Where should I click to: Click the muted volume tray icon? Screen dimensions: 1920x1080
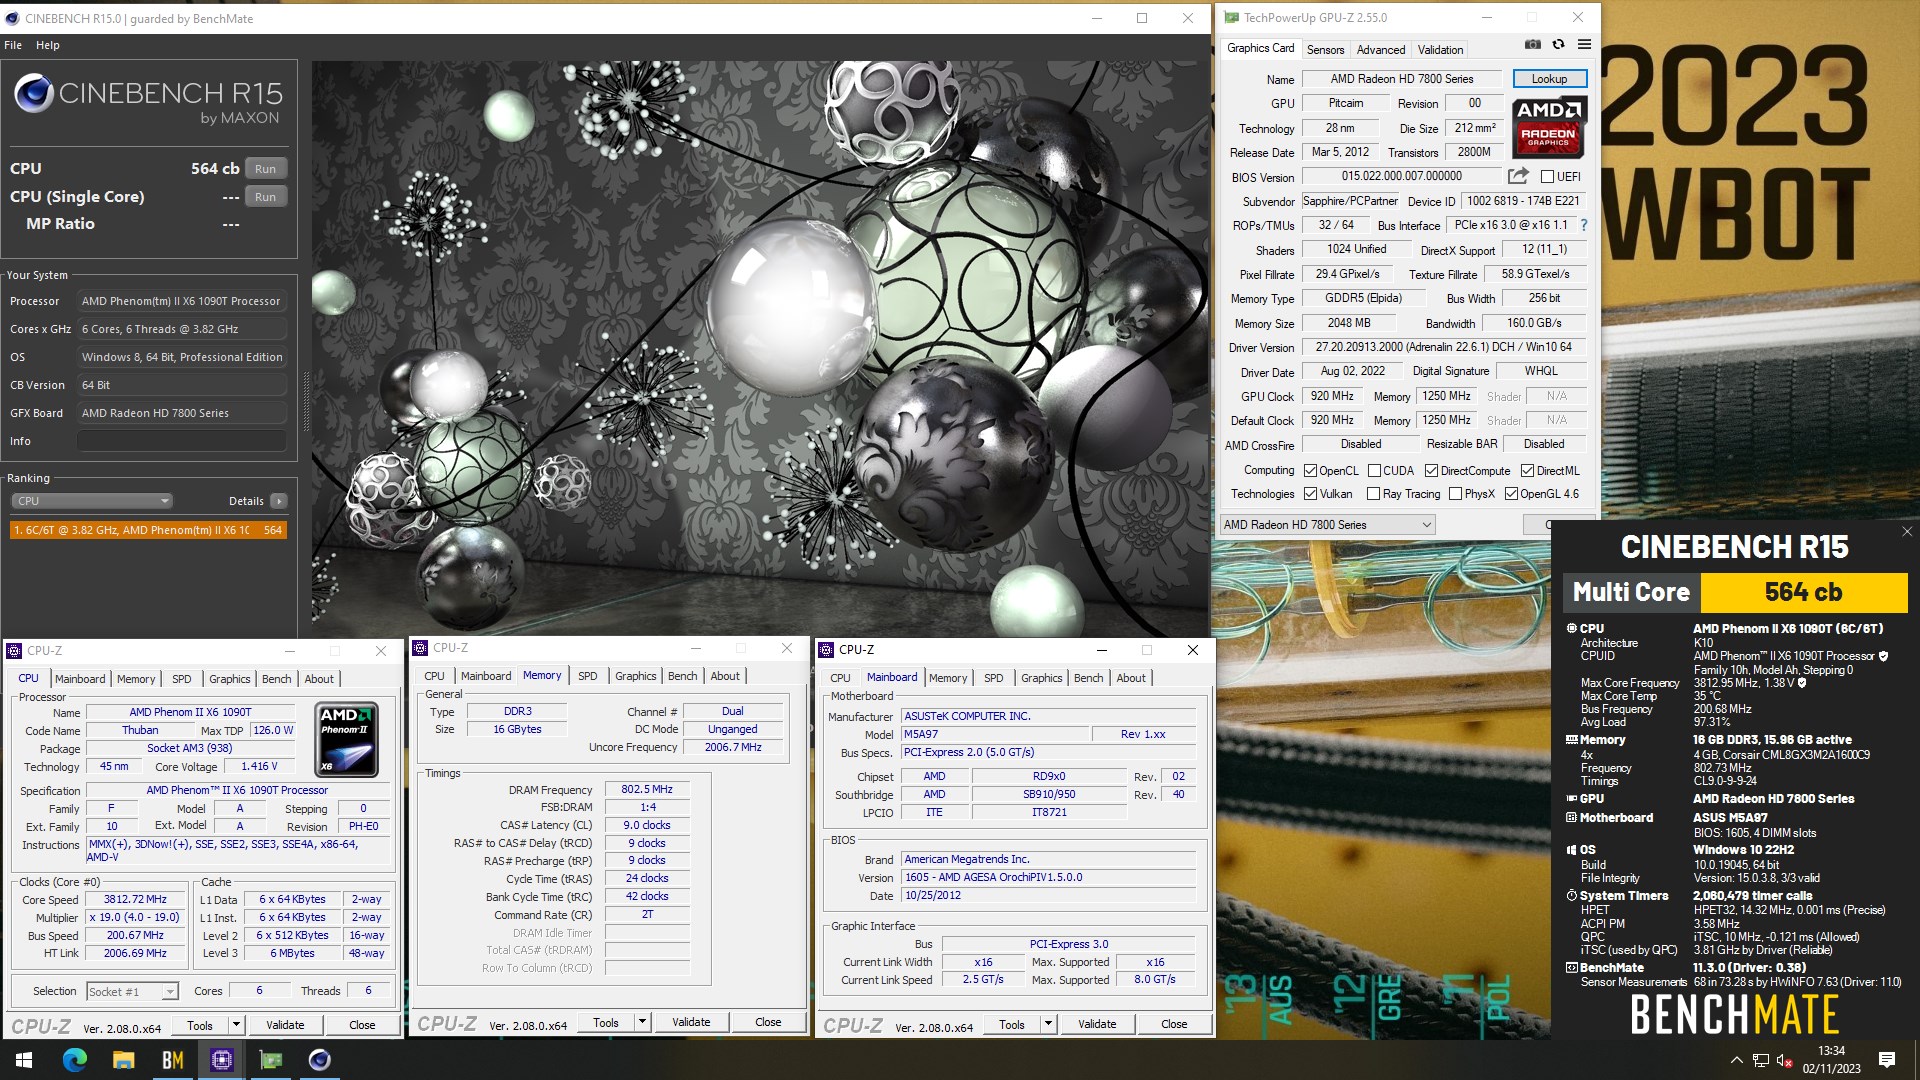click(x=1784, y=1060)
